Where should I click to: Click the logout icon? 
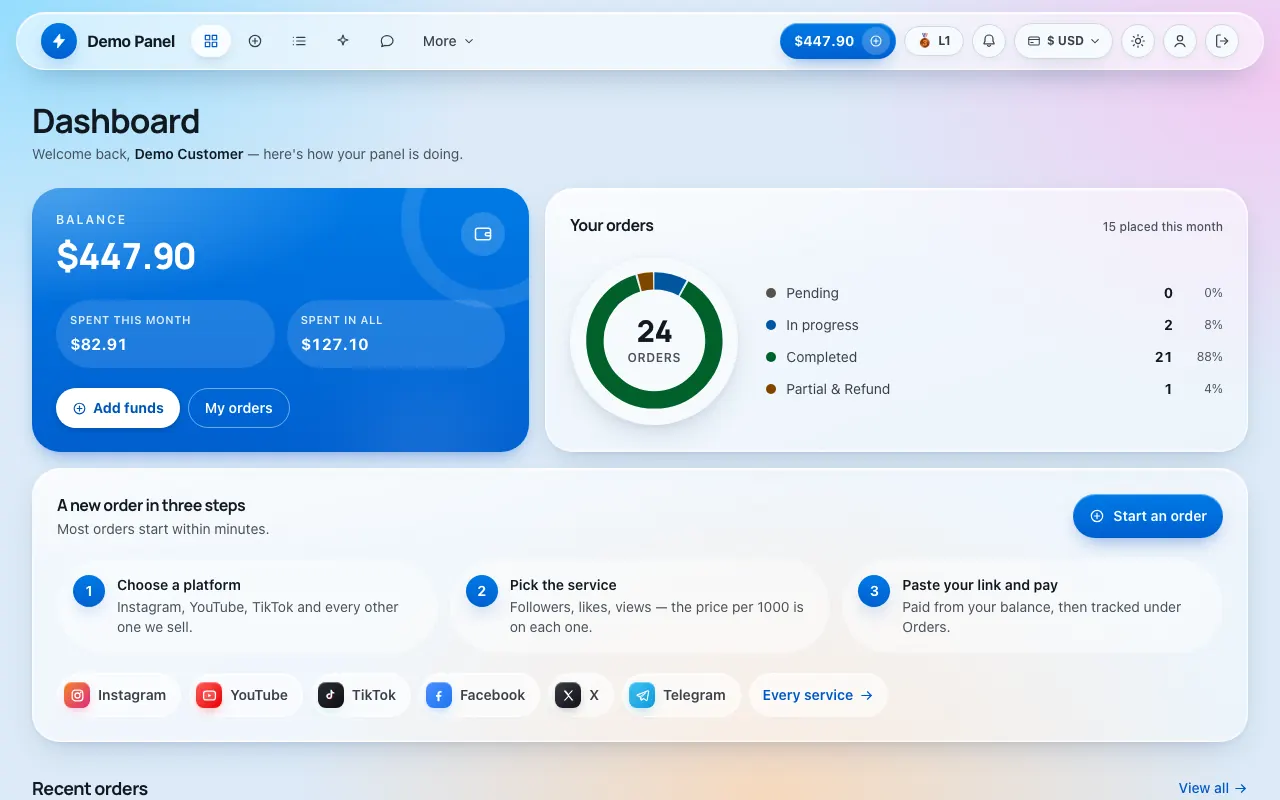pos(1222,41)
